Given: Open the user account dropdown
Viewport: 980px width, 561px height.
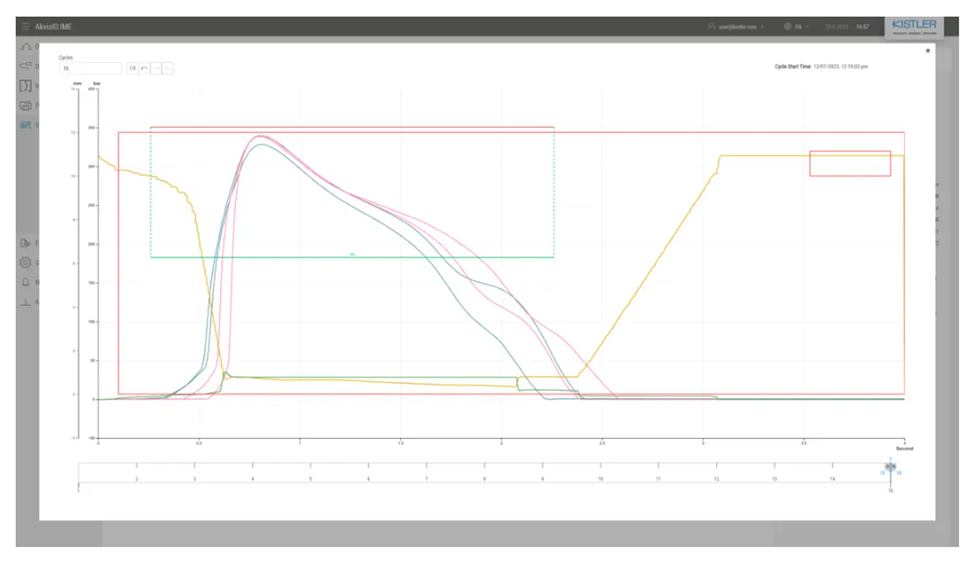Looking at the screenshot, I should (x=736, y=27).
